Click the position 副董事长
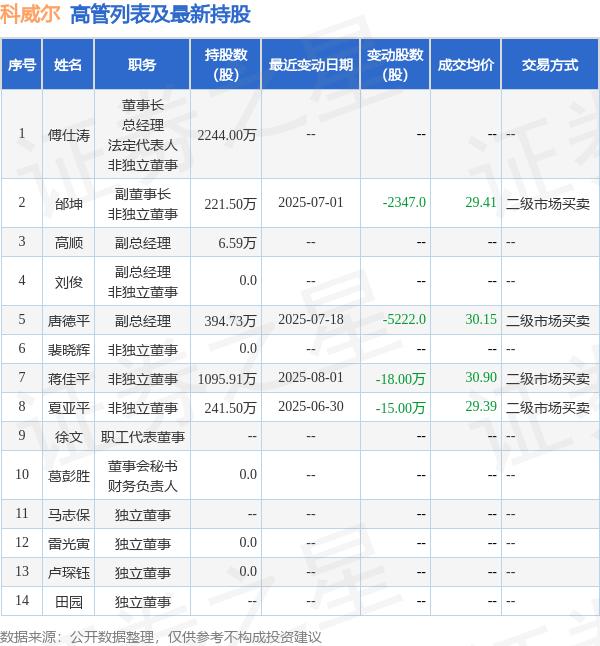Screen dimensions: 600x646 (x=143, y=194)
